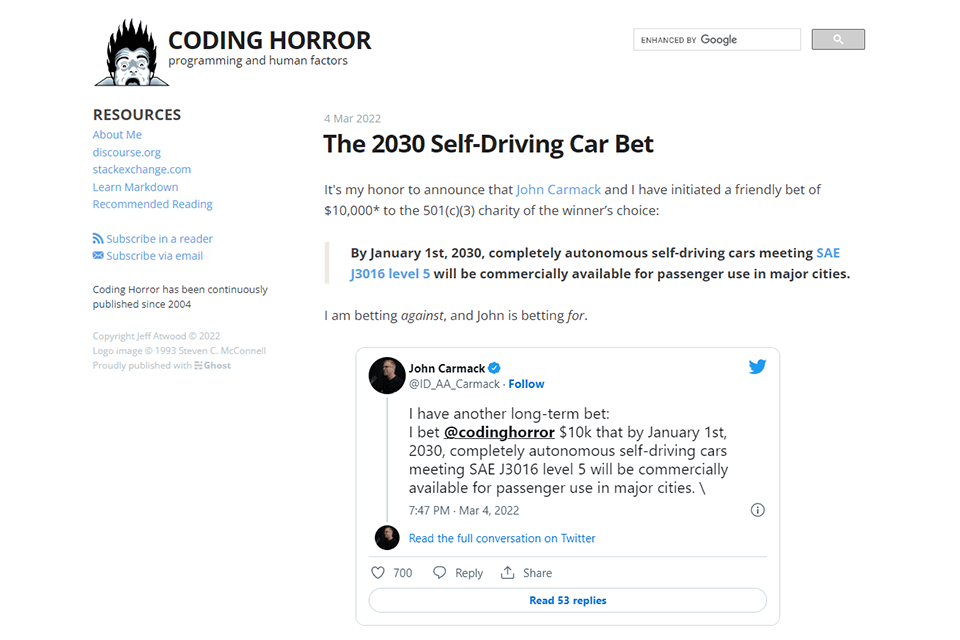The width and height of the screenshot is (960, 640).
Task: Like the tweet via heart icon
Action: [378, 573]
